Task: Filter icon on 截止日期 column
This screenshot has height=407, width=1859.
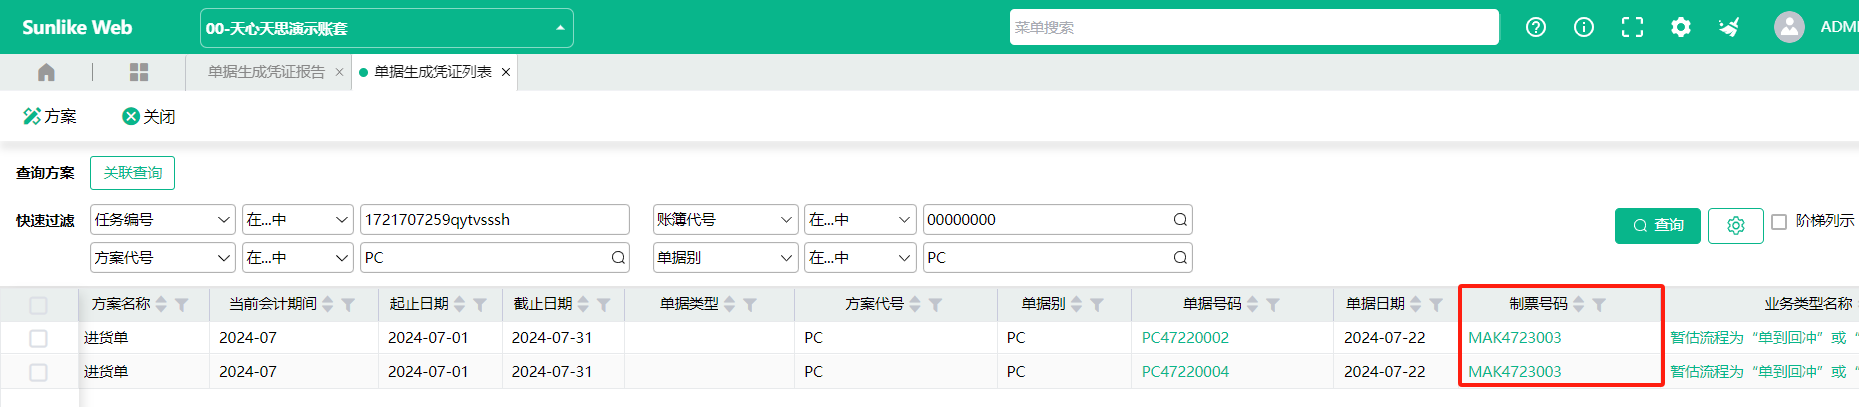Action: [604, 304]
